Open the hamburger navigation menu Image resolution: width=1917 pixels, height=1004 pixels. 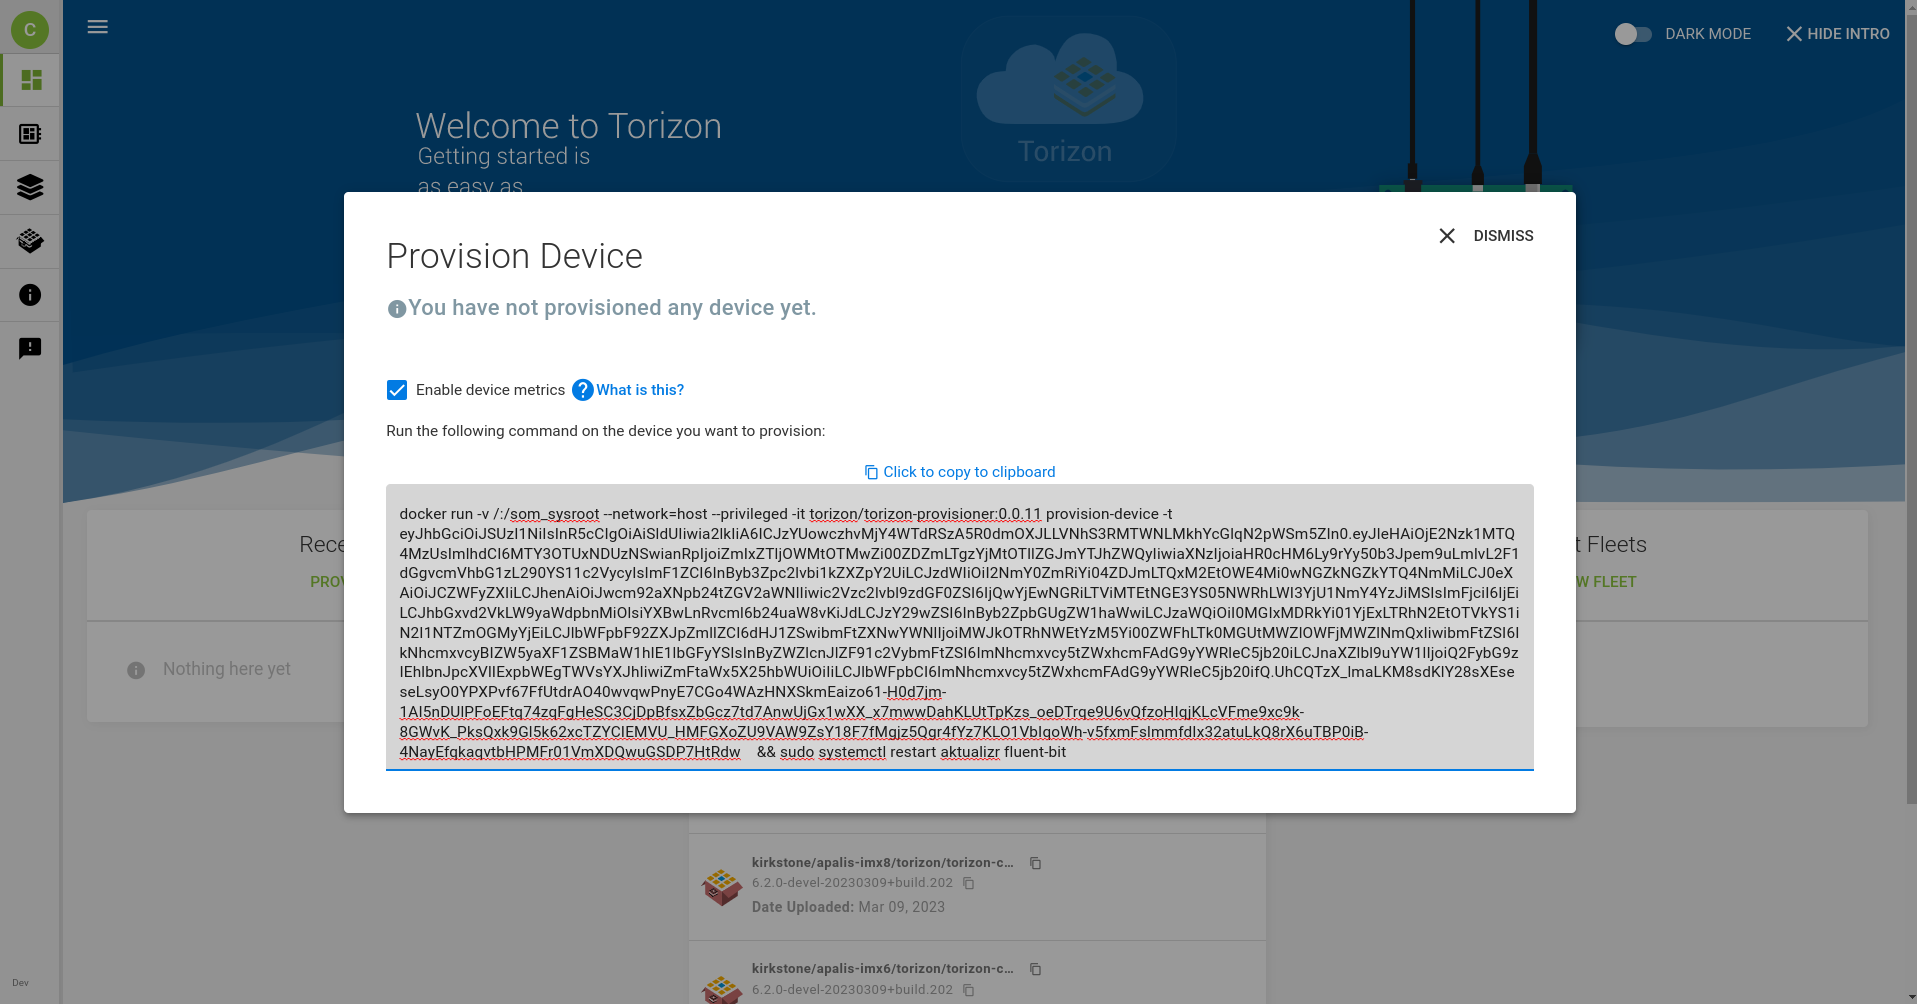point(97,27)
